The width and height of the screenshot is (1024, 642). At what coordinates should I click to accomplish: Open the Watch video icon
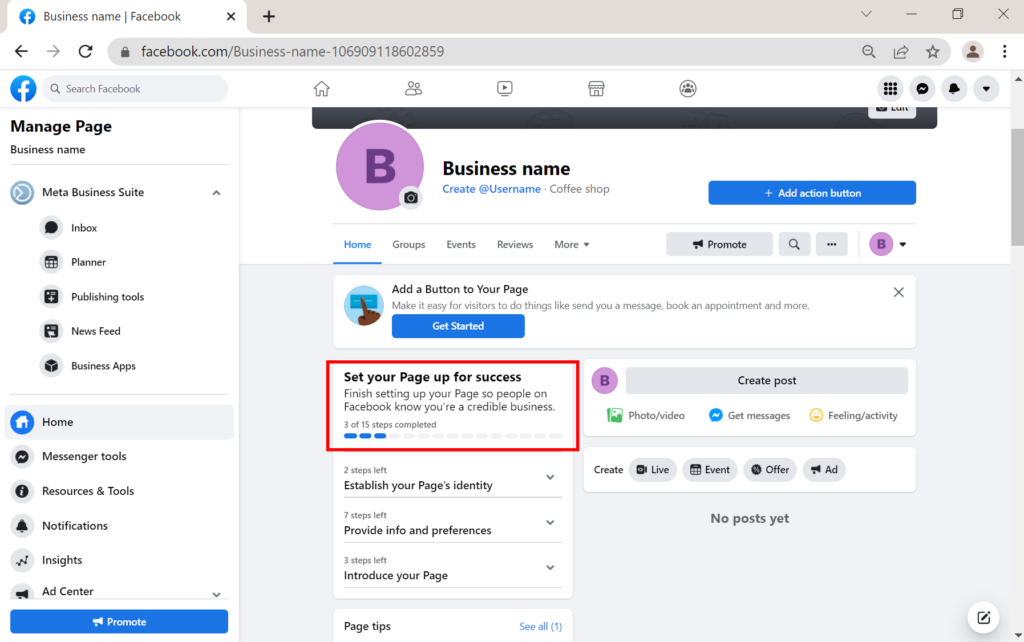(505, 89)
